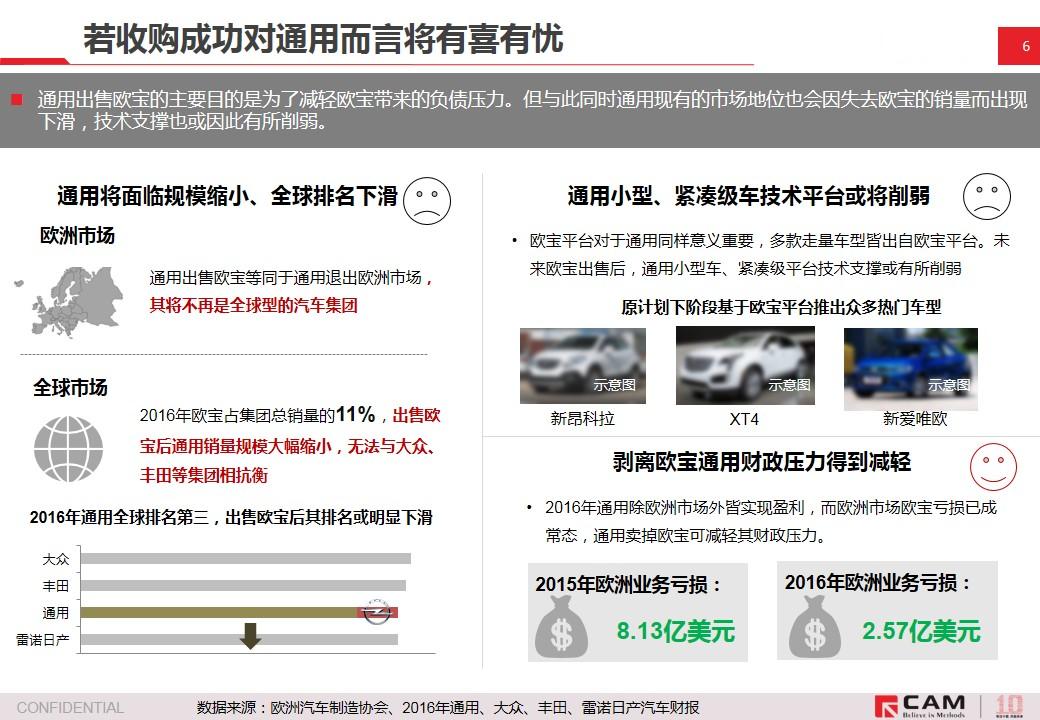1040x720 pixels.
Task: Click the red smiley face beside 剥离欧宝
Action: (x=993, y=467)
